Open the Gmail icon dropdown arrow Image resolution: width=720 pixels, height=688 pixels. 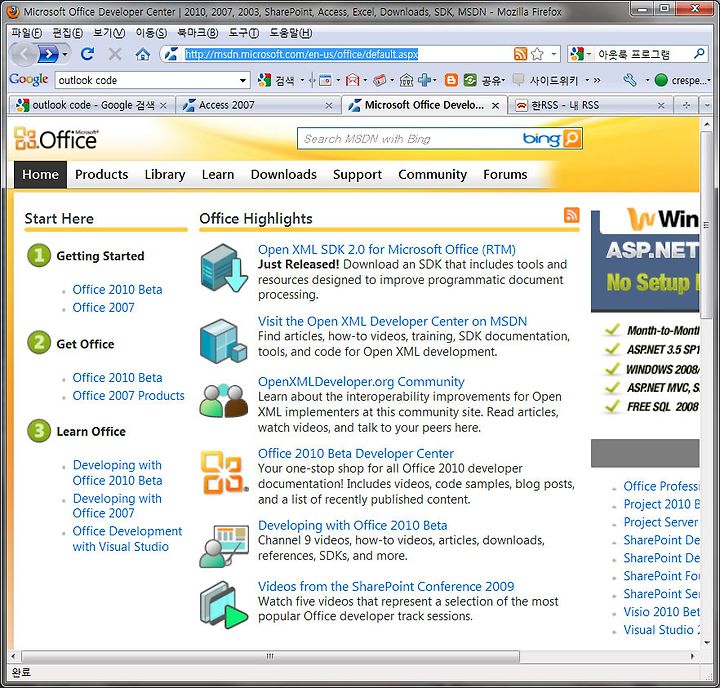(x=365, y=81)
